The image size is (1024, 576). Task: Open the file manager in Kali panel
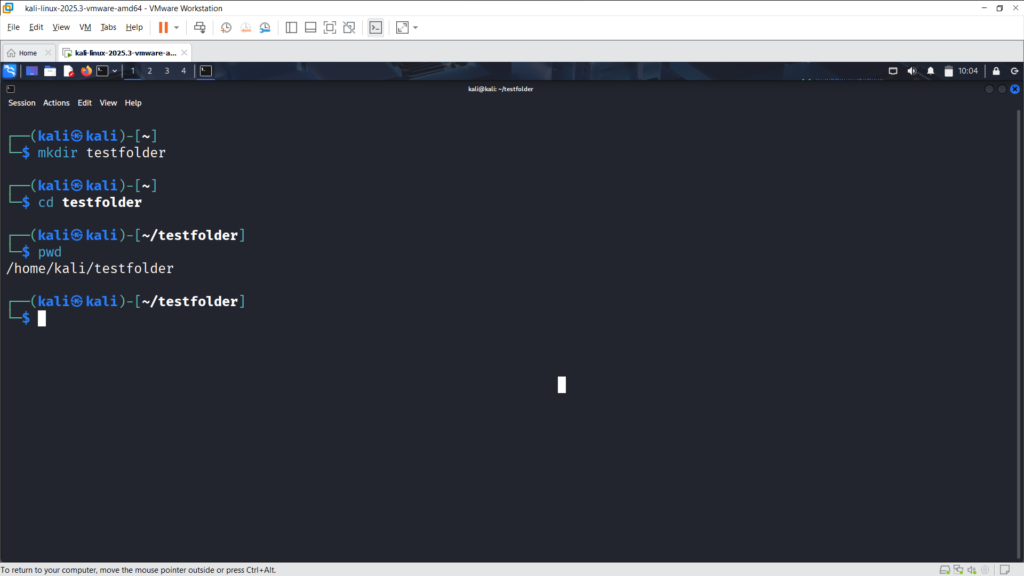click(x=50, y=71)
